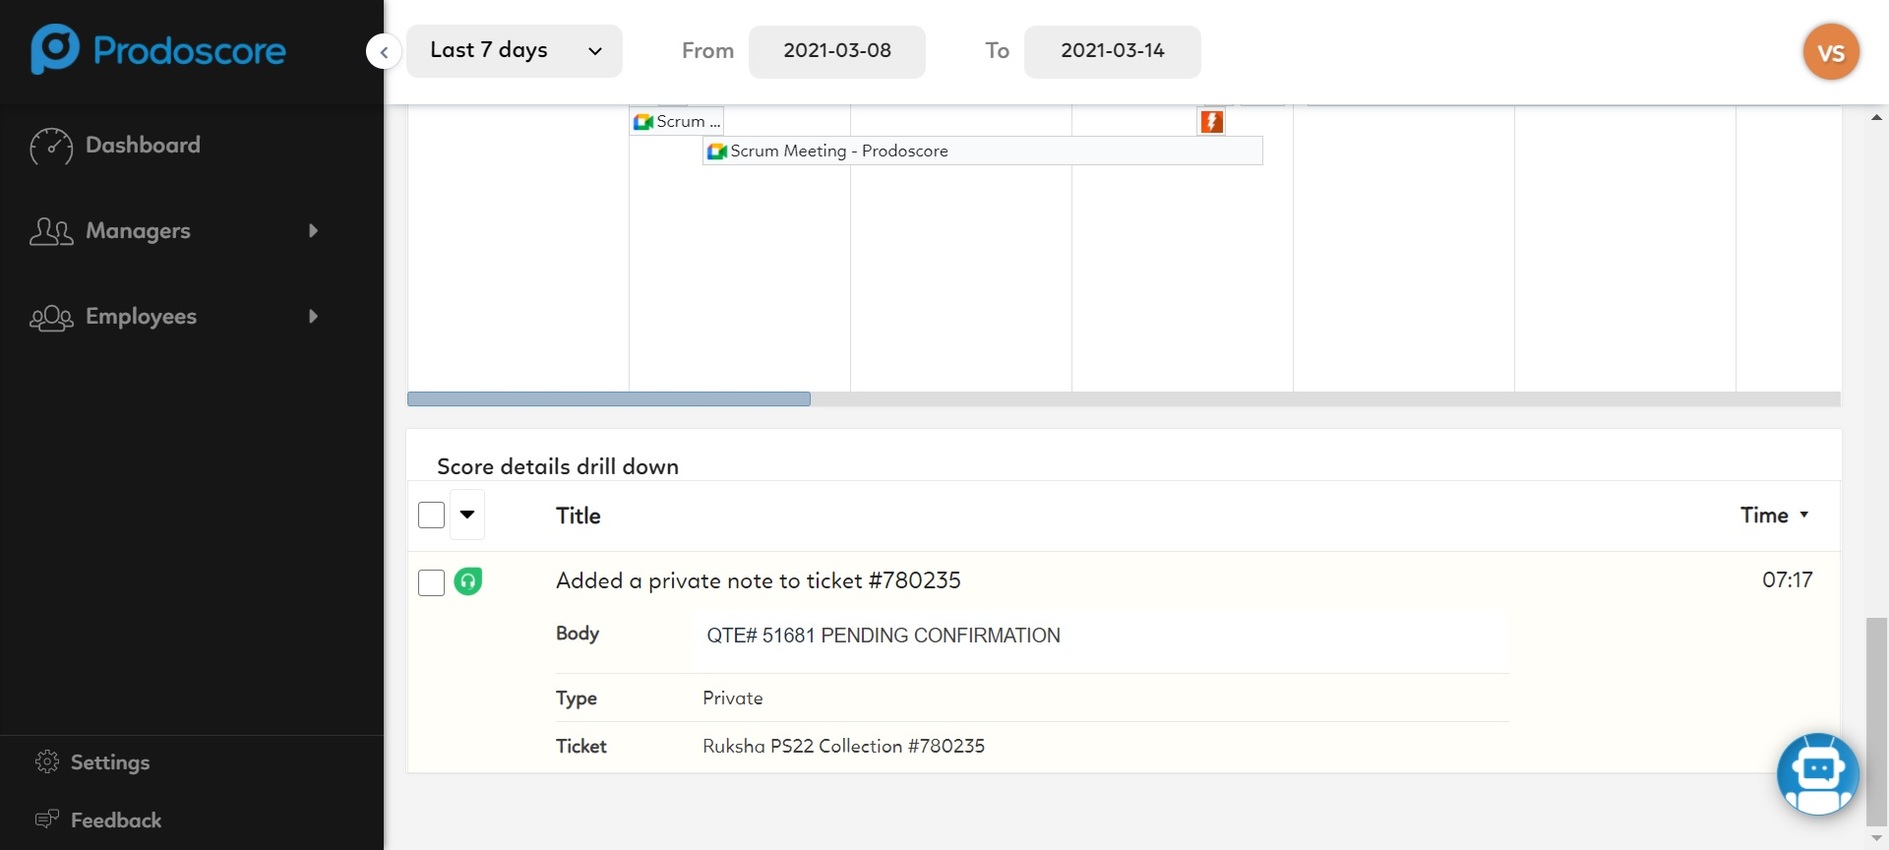1889x850 pixels.
Task: Select the 'QTE# 51681 PENDING CONFIRMATION' body text
Action: click(883, 636)
